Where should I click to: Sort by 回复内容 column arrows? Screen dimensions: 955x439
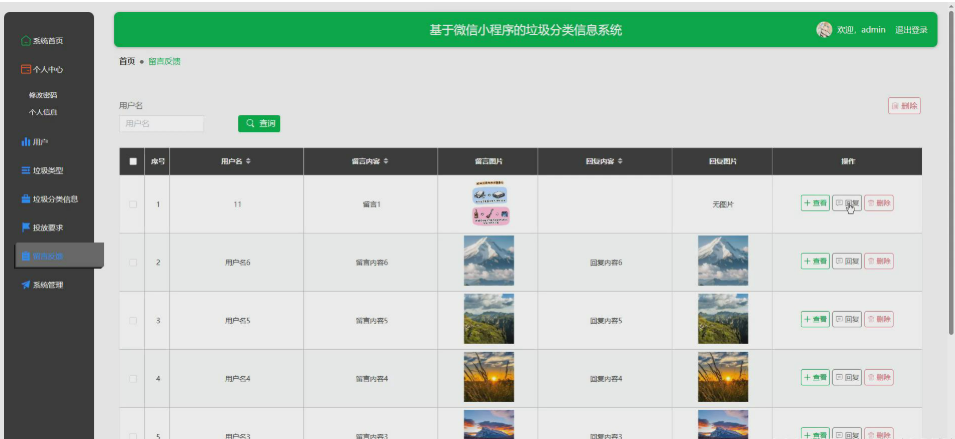(x=620, y=161)
